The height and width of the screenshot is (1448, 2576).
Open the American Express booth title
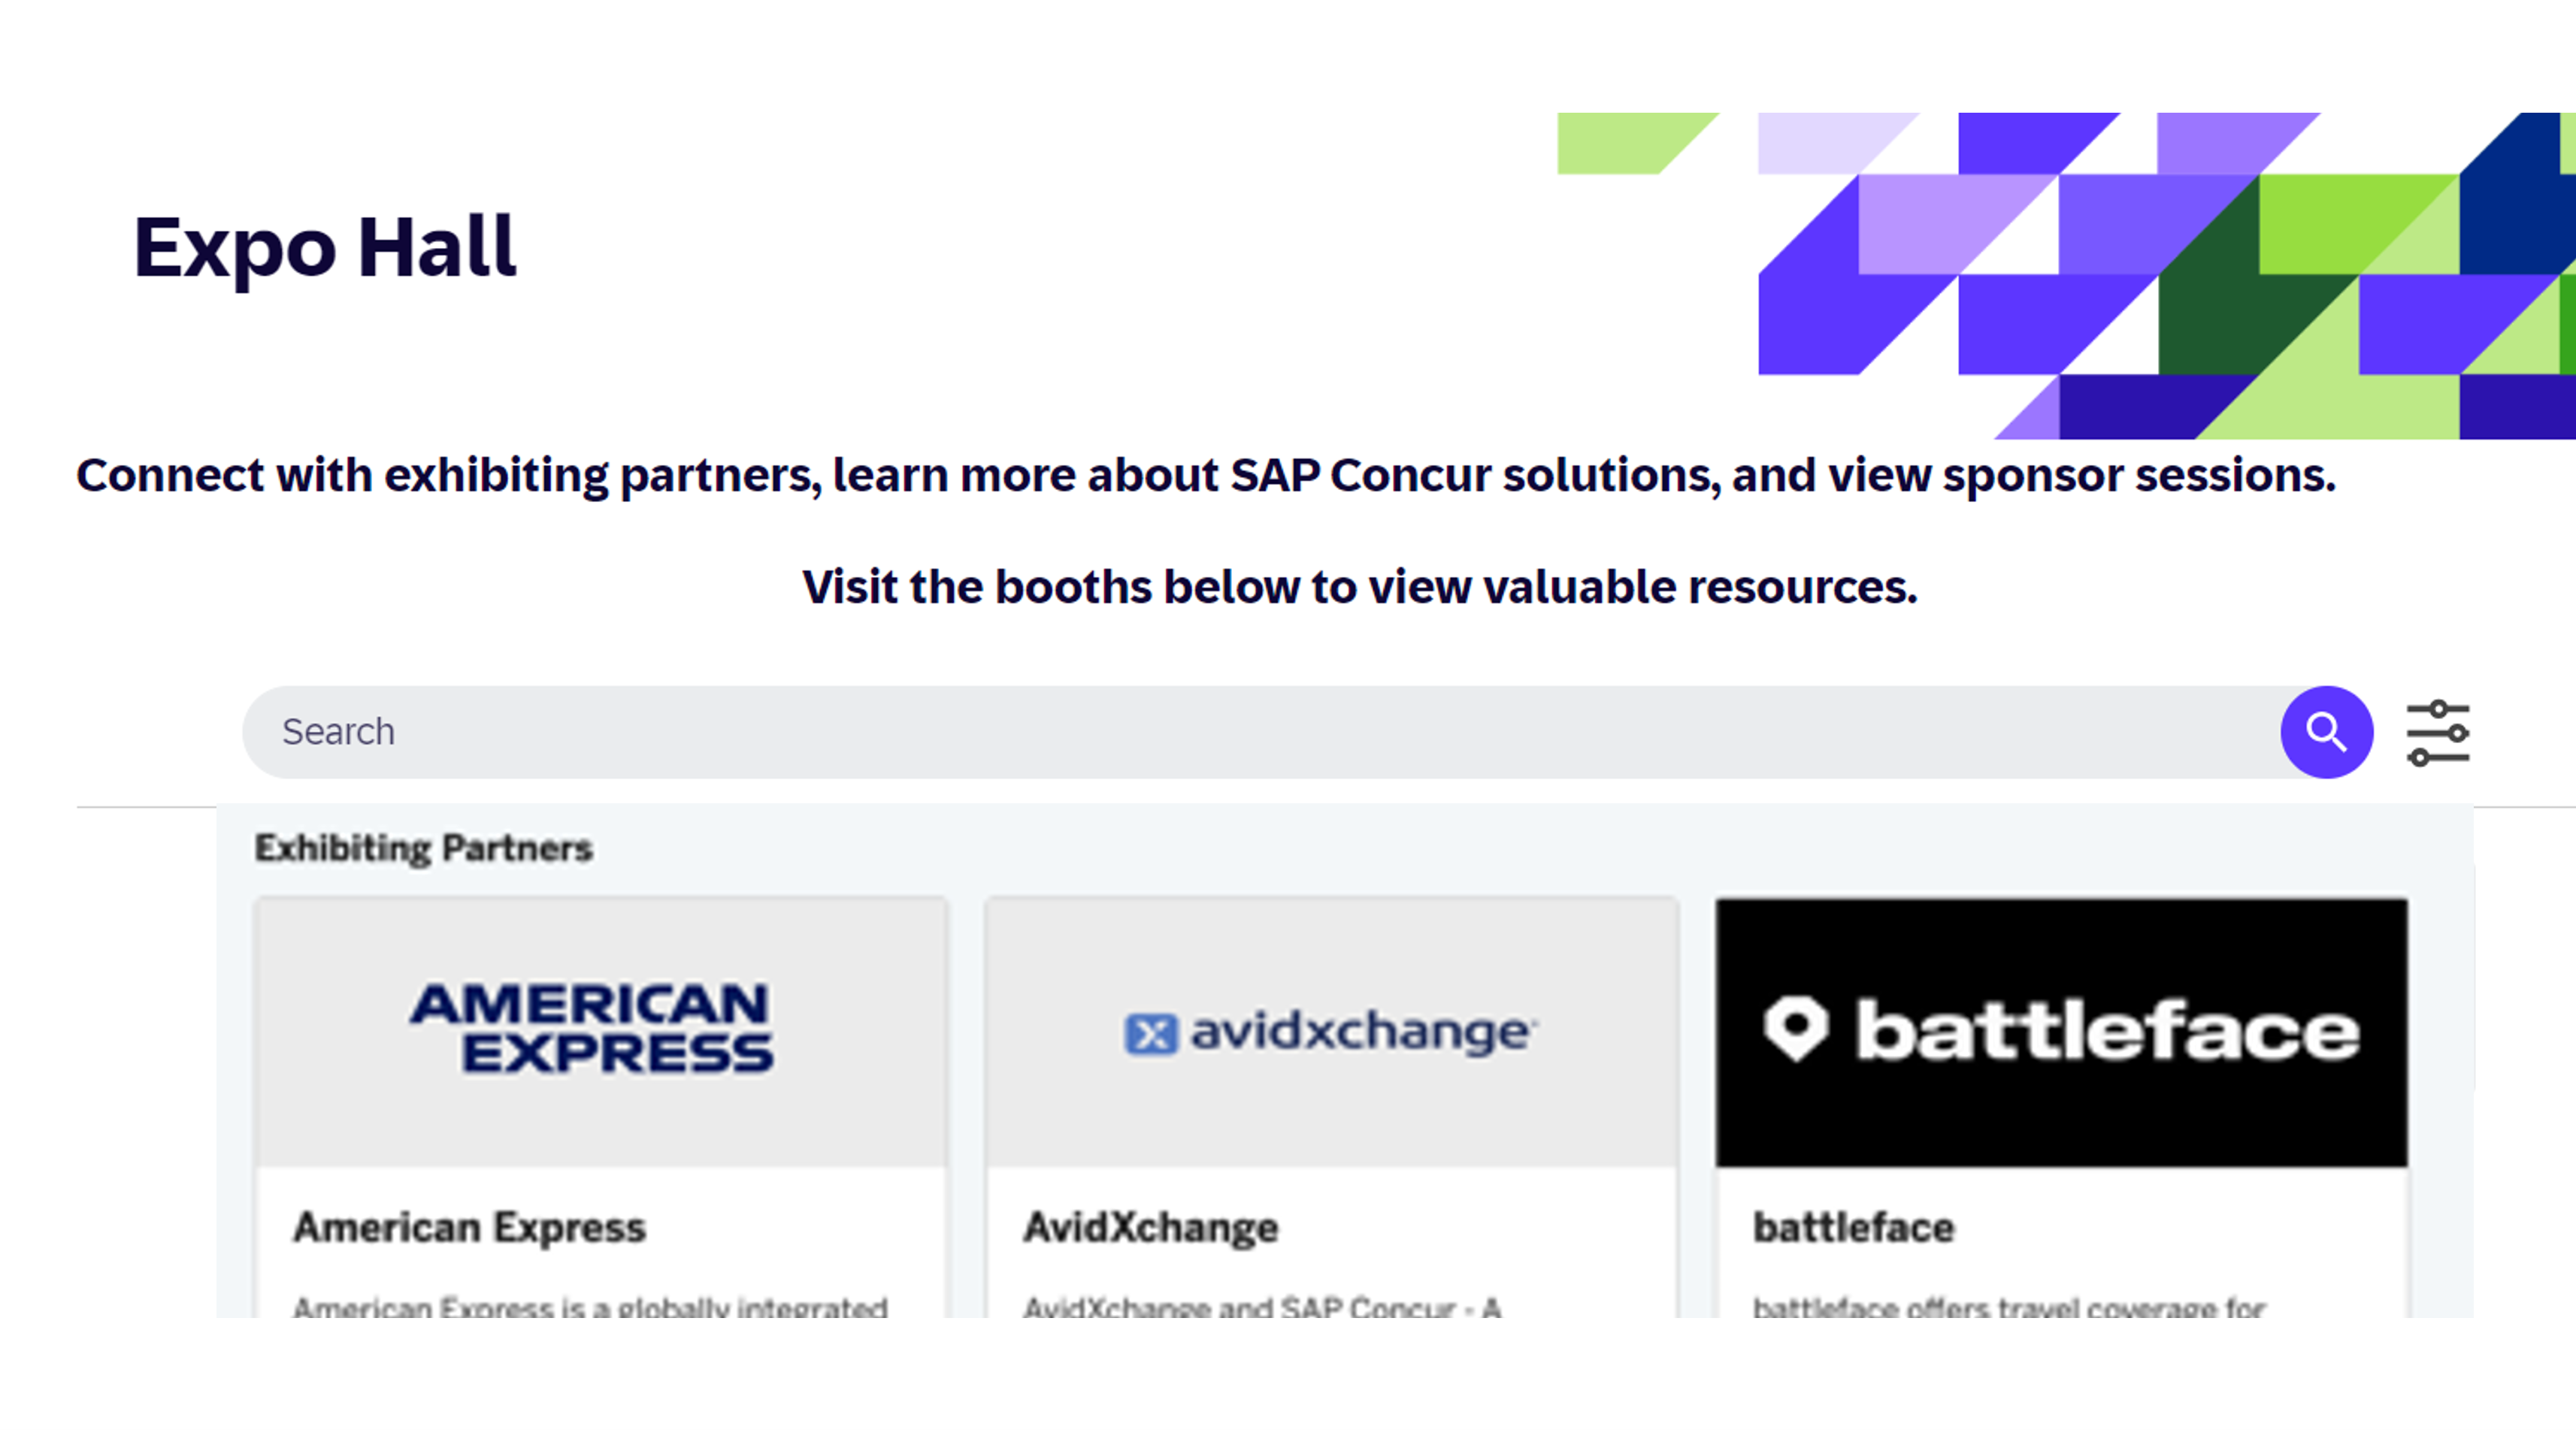(470, 1227)
